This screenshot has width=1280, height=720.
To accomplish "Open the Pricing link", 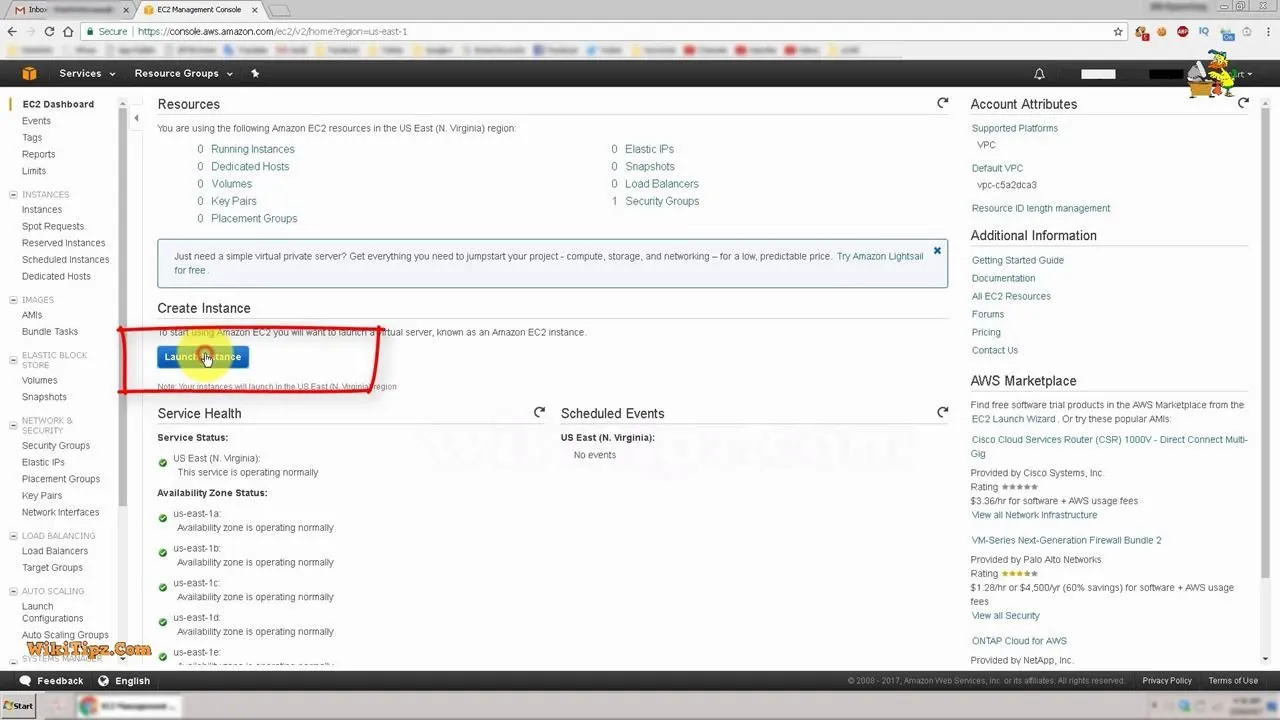I will coord(986,332).
